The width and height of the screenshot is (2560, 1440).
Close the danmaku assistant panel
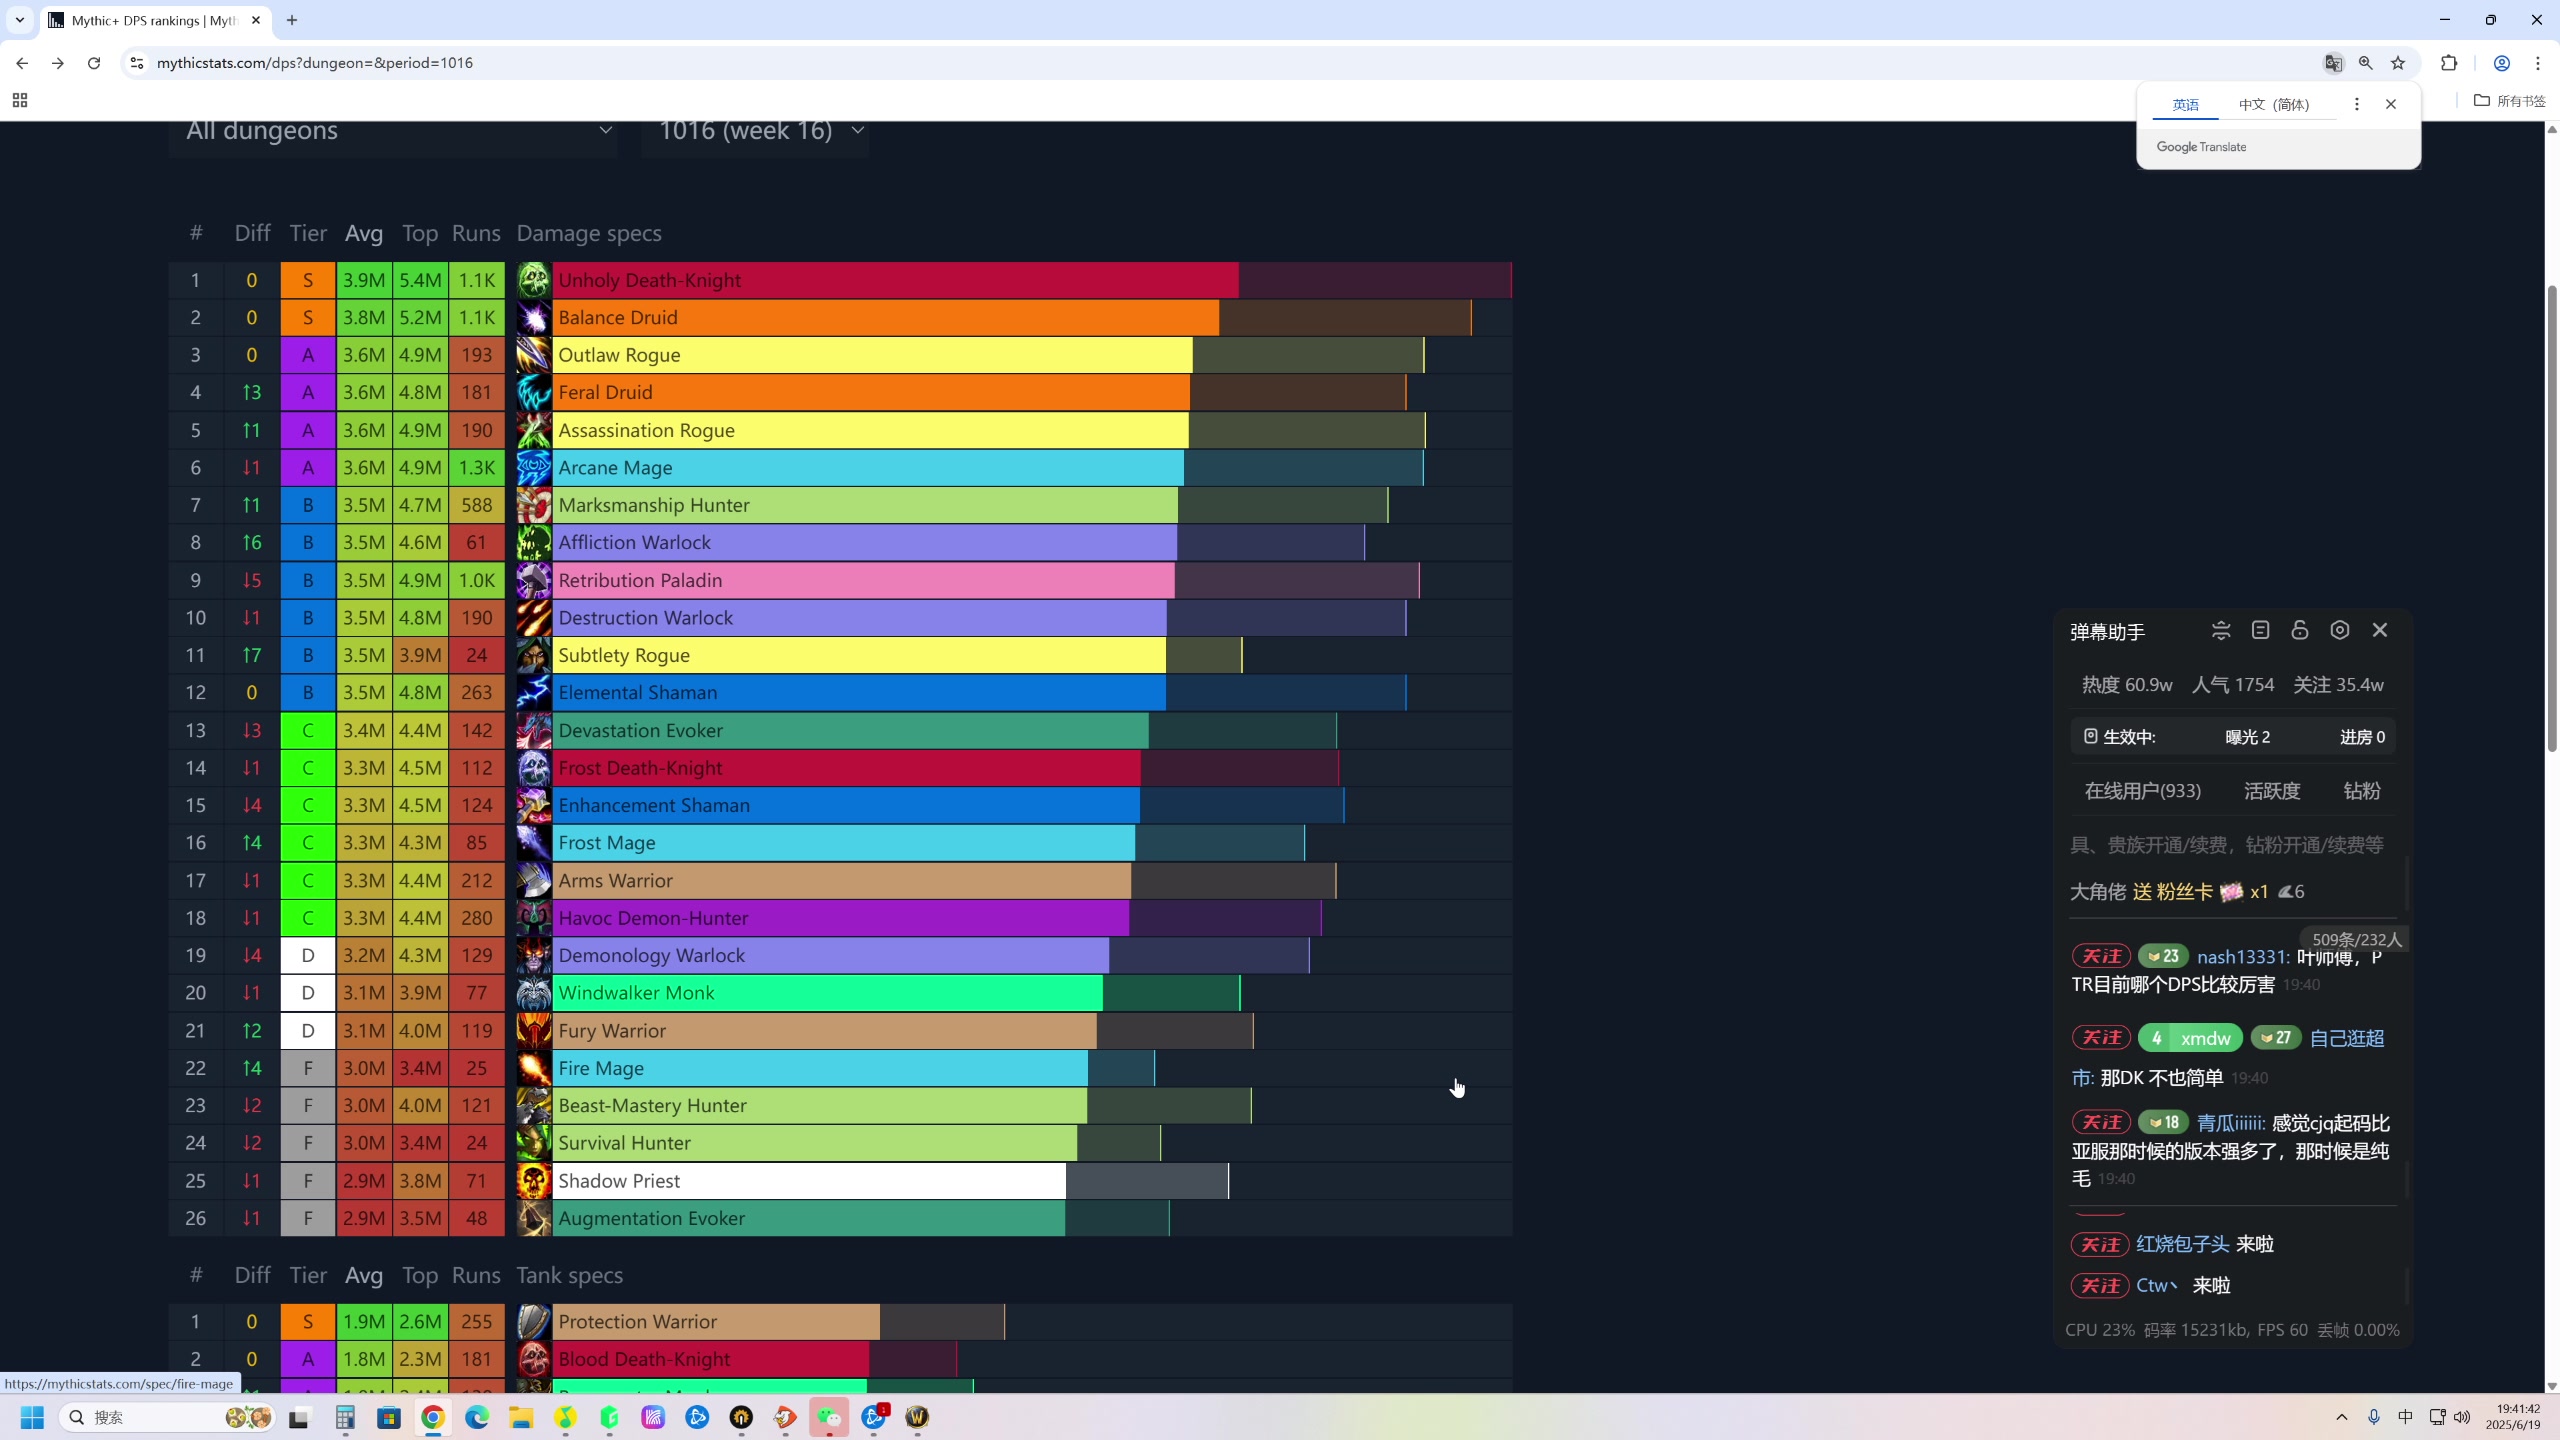click(2380, 631)
